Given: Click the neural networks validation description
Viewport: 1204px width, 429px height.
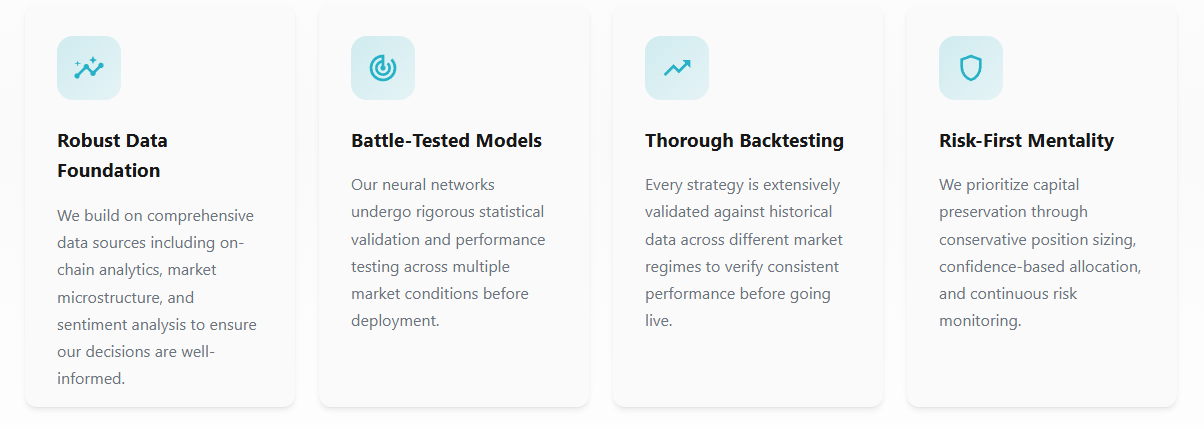Looking at the screenshot, I should tap(447, 253).
